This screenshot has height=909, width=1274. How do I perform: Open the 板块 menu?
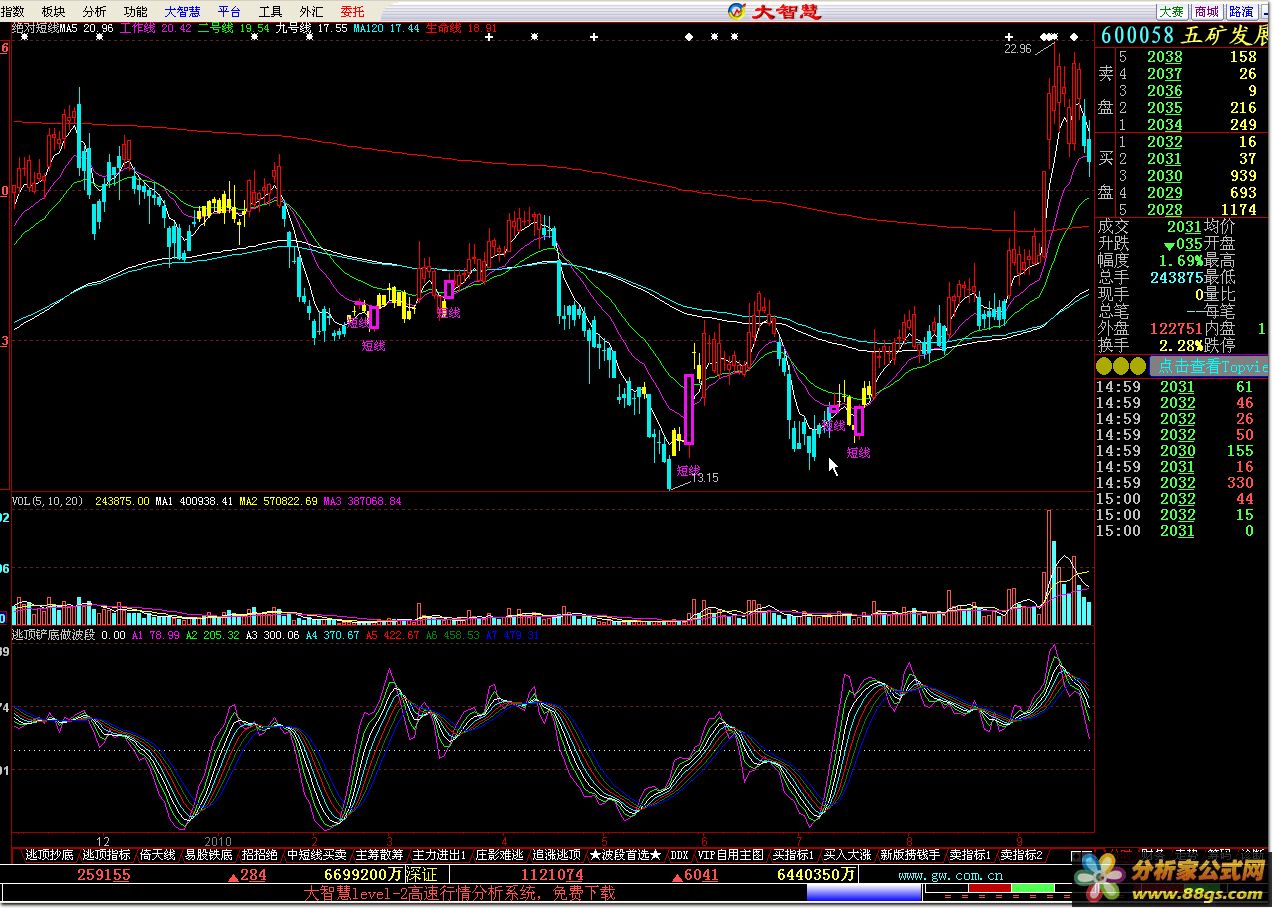(53, 11)
